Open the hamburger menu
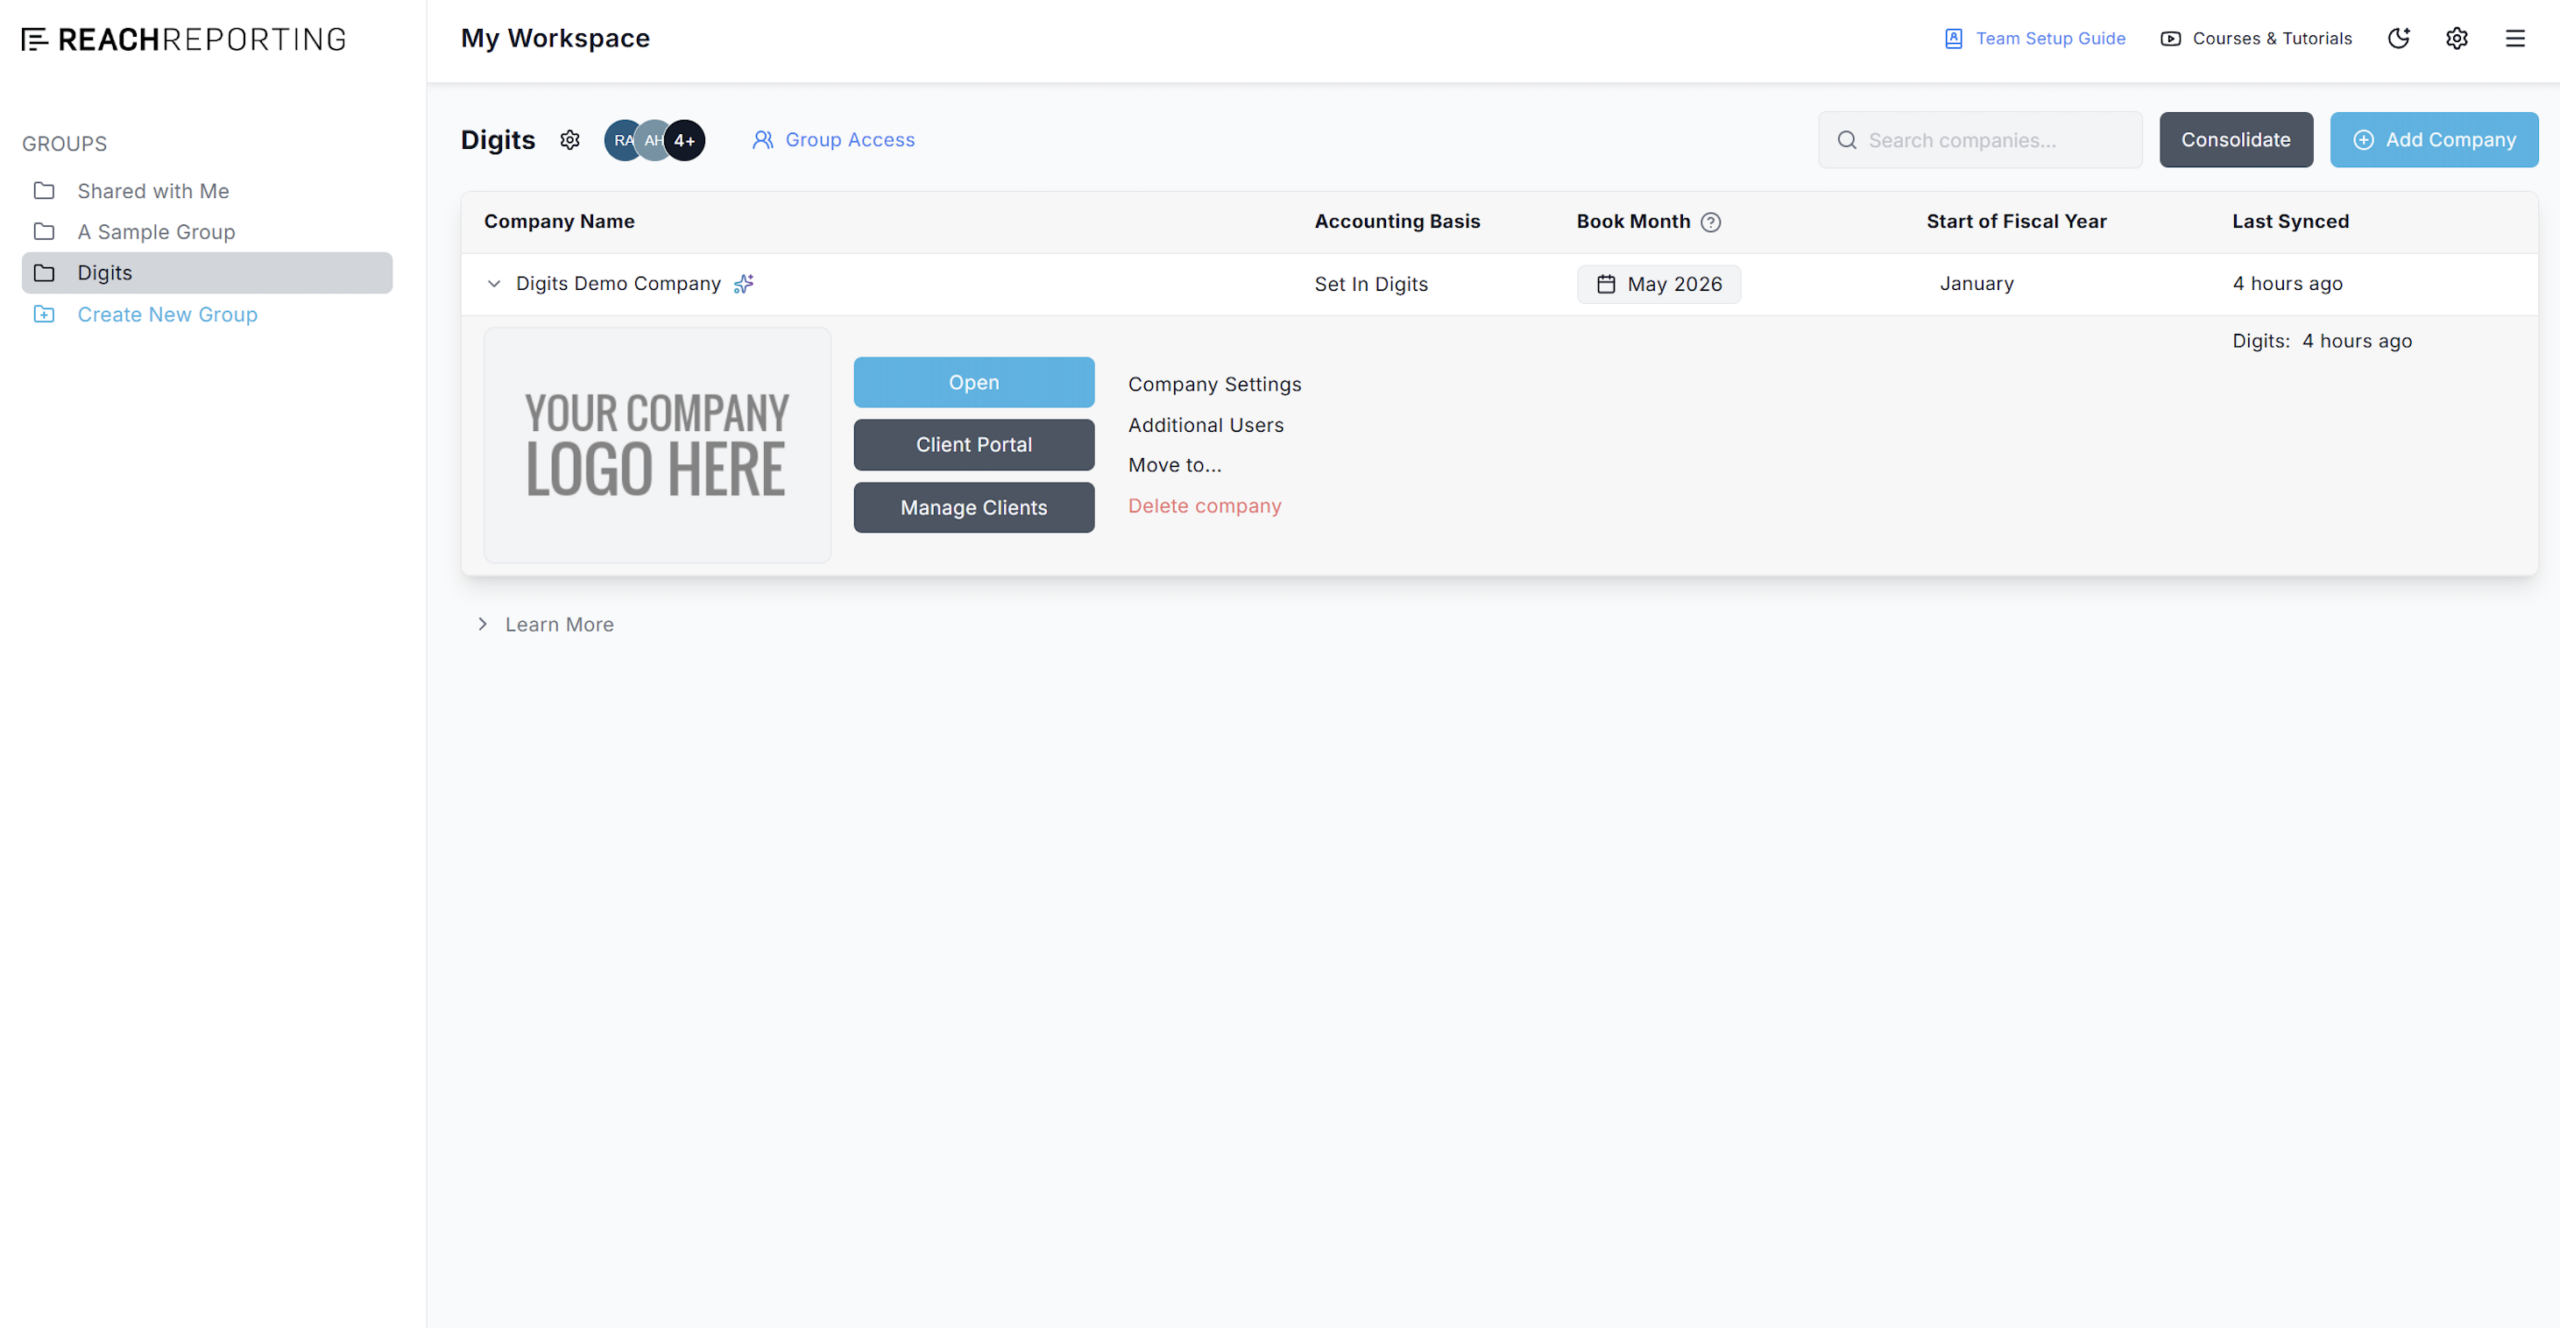The image size is (2560, 1328). tap(2515, 38)
